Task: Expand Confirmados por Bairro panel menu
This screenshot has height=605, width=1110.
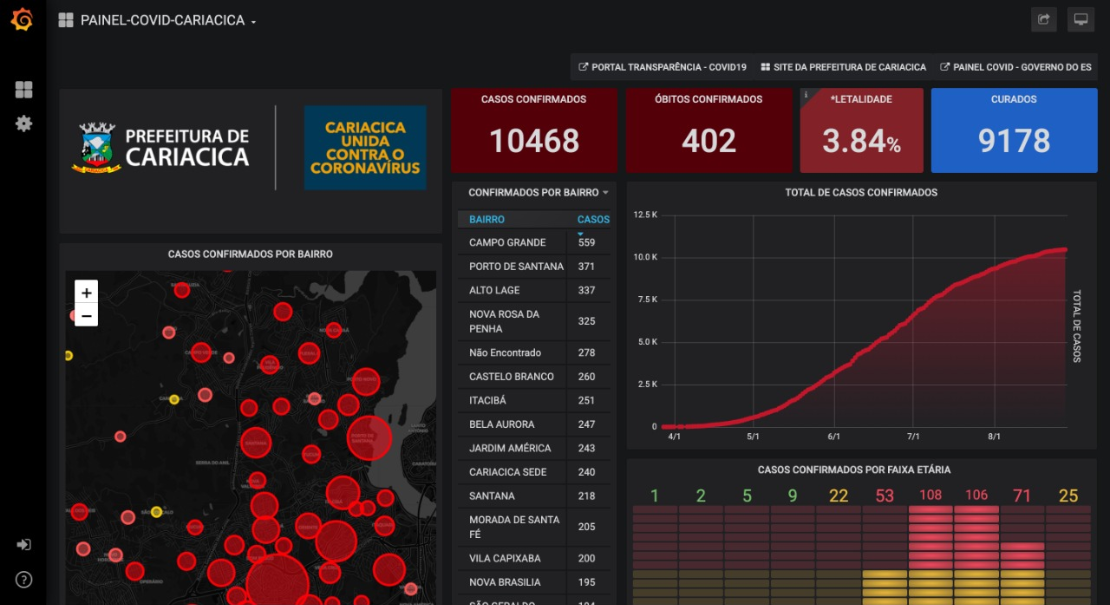Action: pyautogui.click(x=538, y=192)
